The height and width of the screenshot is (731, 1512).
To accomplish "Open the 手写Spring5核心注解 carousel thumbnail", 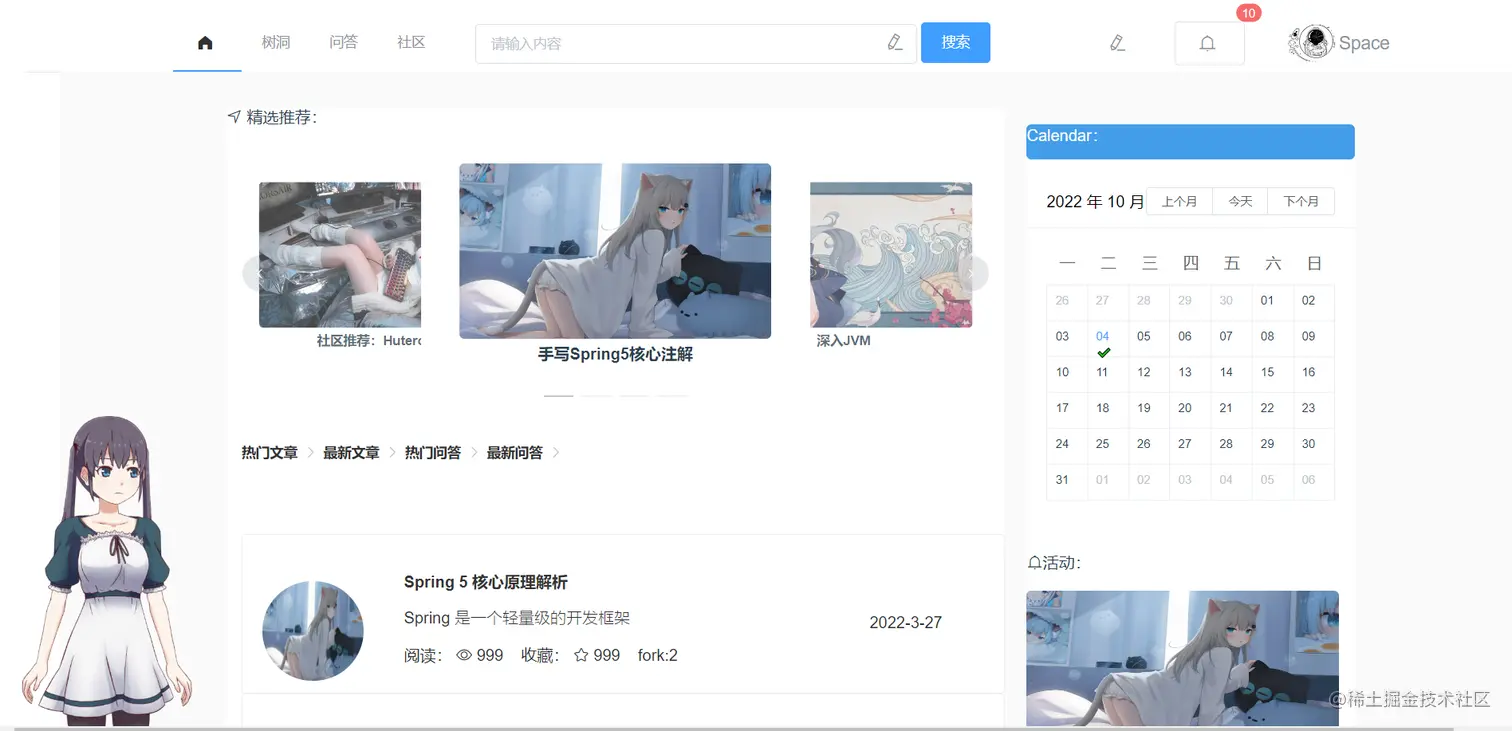I will point(614,250).
